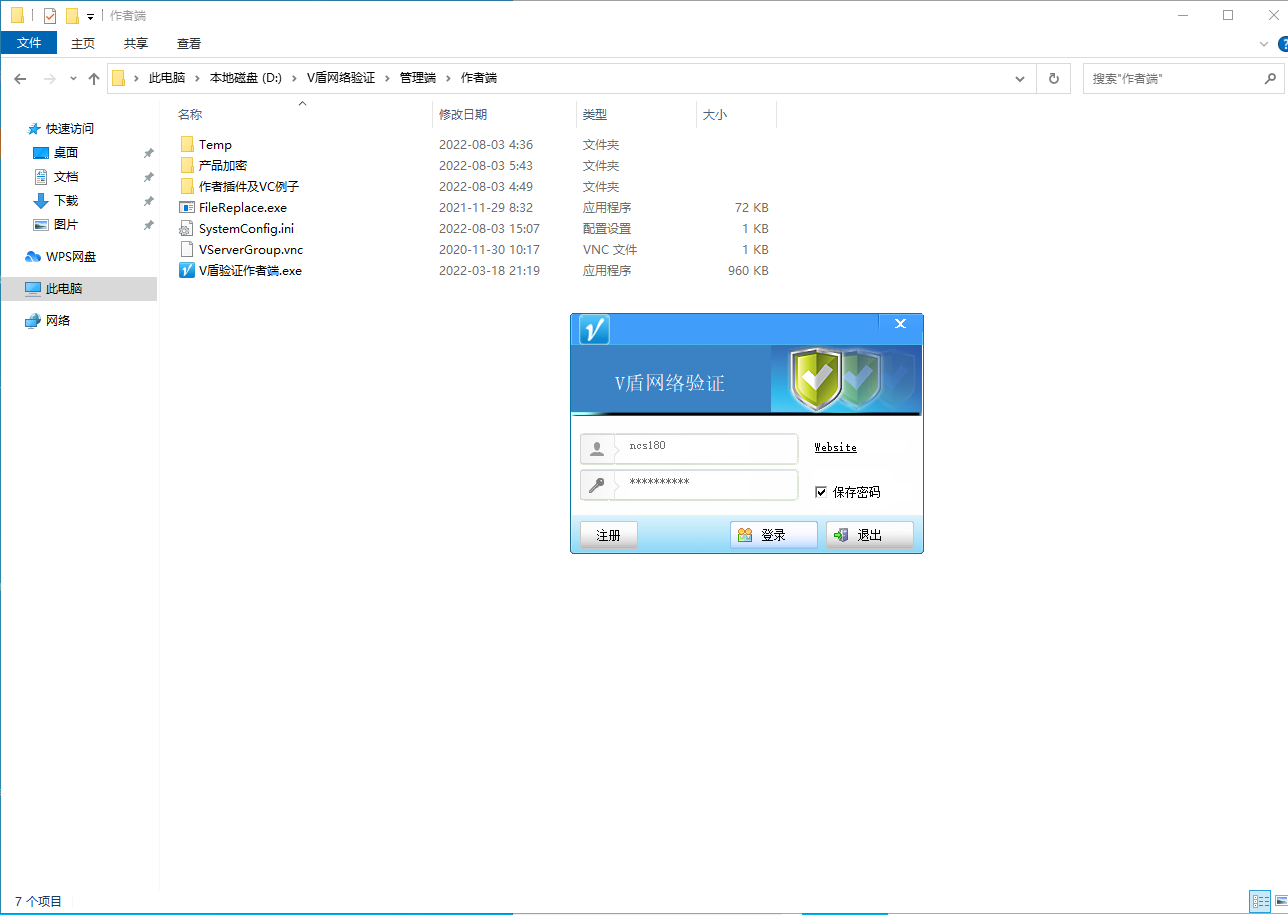Expand the address bar history dropdown
Viewport: 1288px width, 915px height.
1020,78
